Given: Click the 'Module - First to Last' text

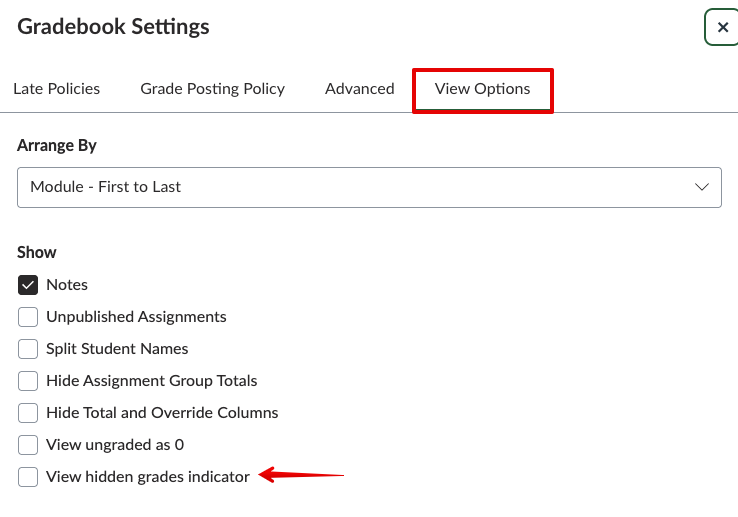Looking at the screenshot, I should [x=105, y=187].
